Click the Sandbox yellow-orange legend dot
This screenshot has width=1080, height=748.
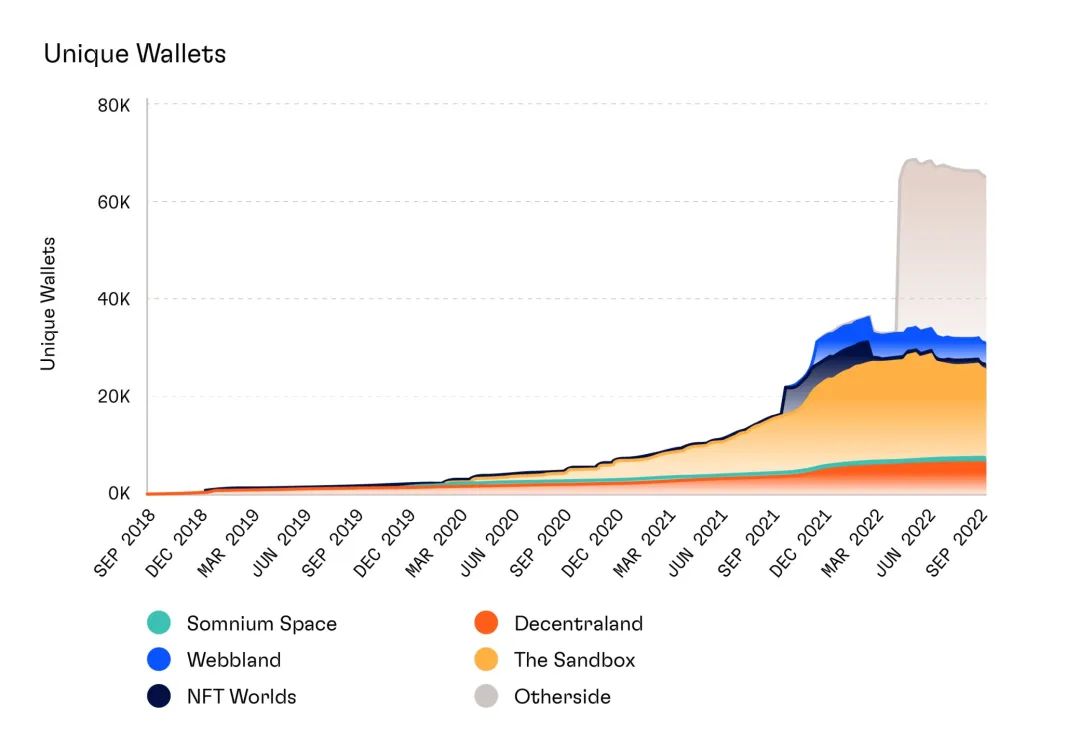[x=486, y=659]
